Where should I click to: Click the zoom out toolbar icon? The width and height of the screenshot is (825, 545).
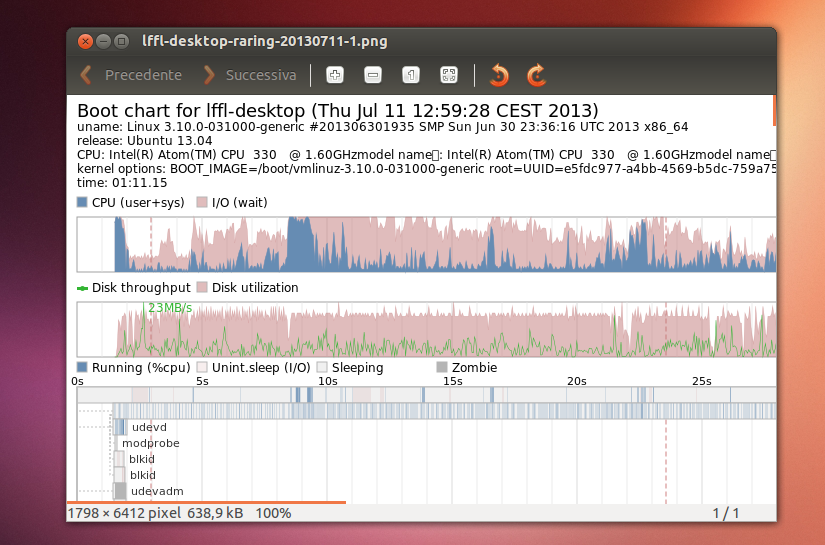point(373,75)
